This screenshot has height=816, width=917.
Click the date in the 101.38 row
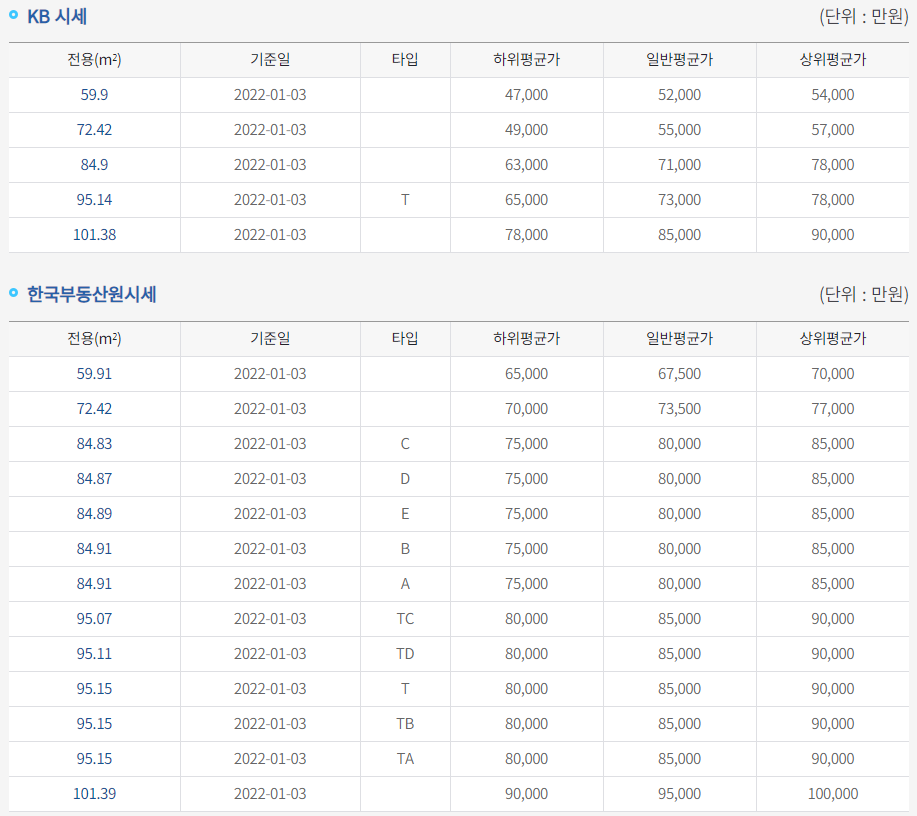270,235
